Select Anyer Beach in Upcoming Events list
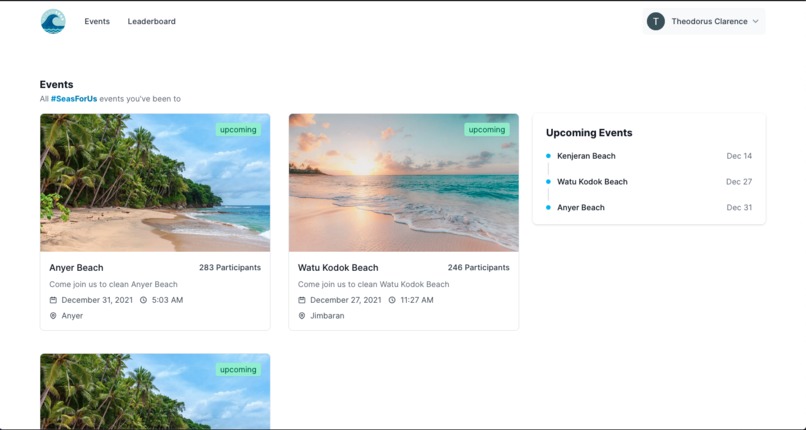806x430 pixels. (581, 208)
